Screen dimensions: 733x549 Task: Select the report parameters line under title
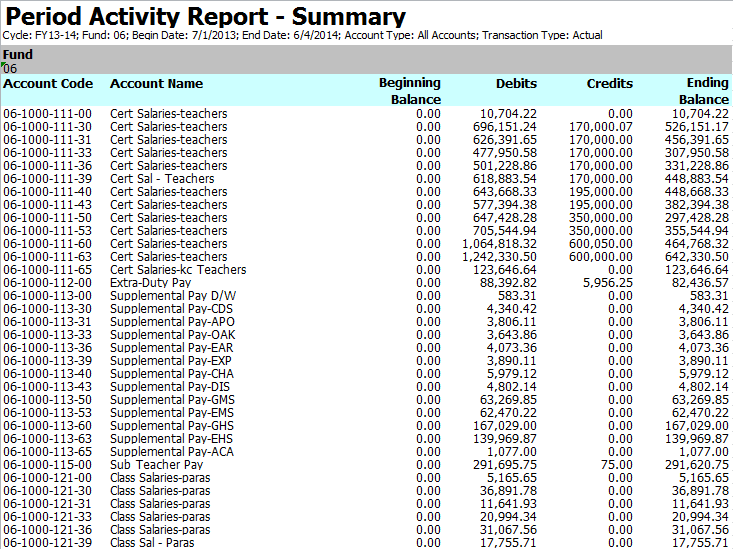(x=302, y=35)
